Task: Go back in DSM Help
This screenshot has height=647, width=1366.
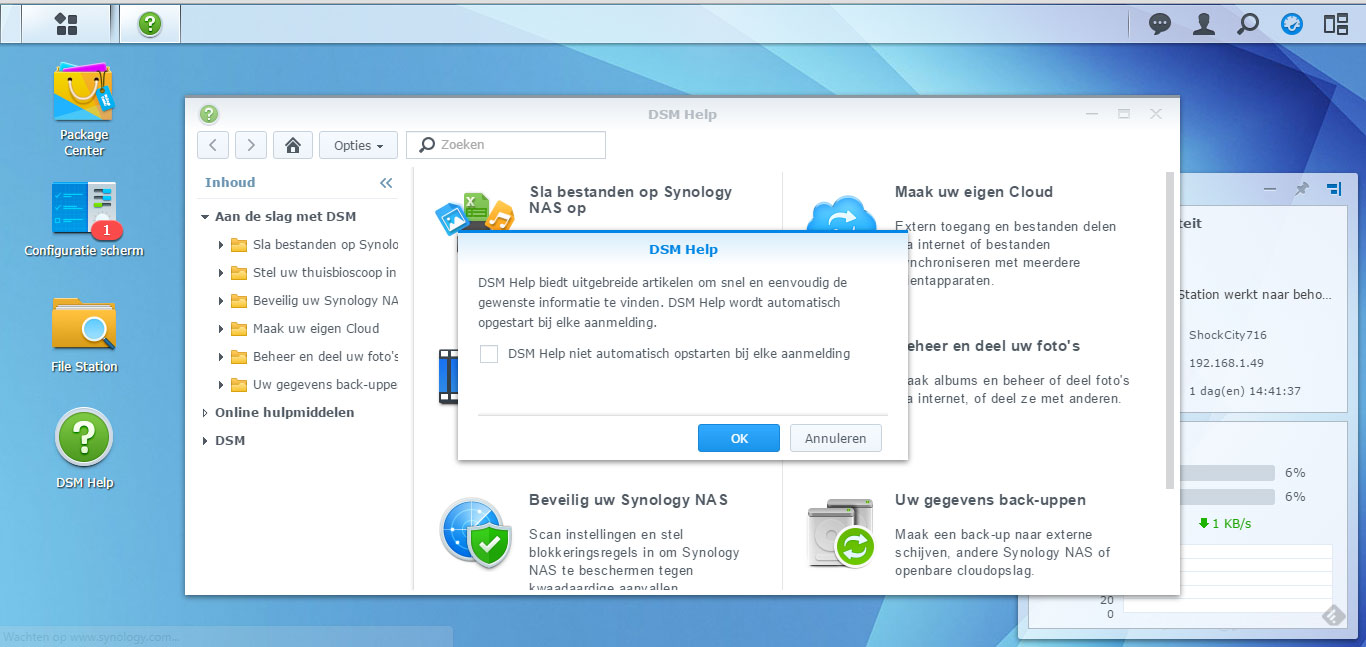Action: coord(213,145)
